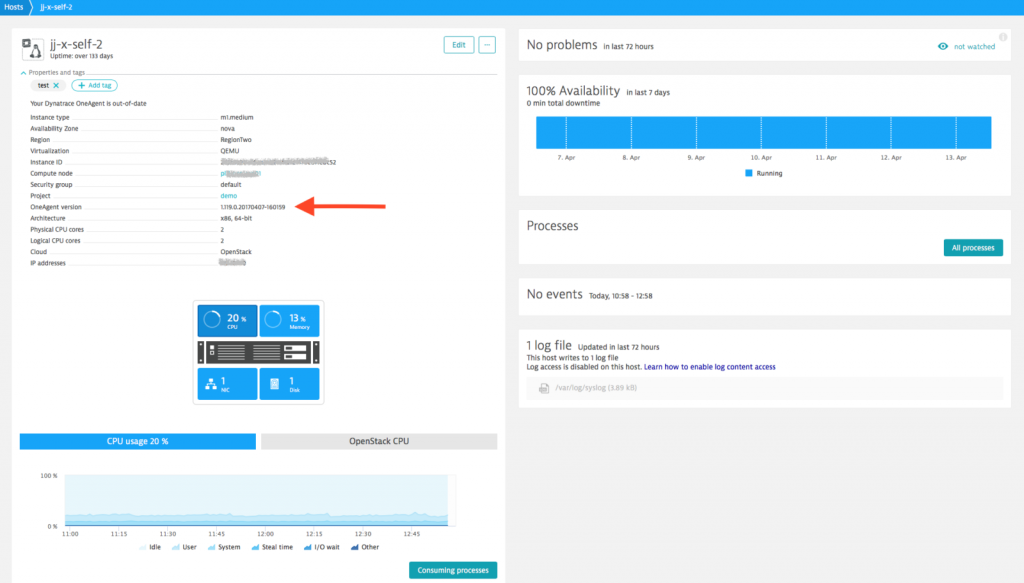Viewport: 1024px width, 583px height.
Task: Toggle the "not watched" eye indicator
Action: [x=941, y=47]
